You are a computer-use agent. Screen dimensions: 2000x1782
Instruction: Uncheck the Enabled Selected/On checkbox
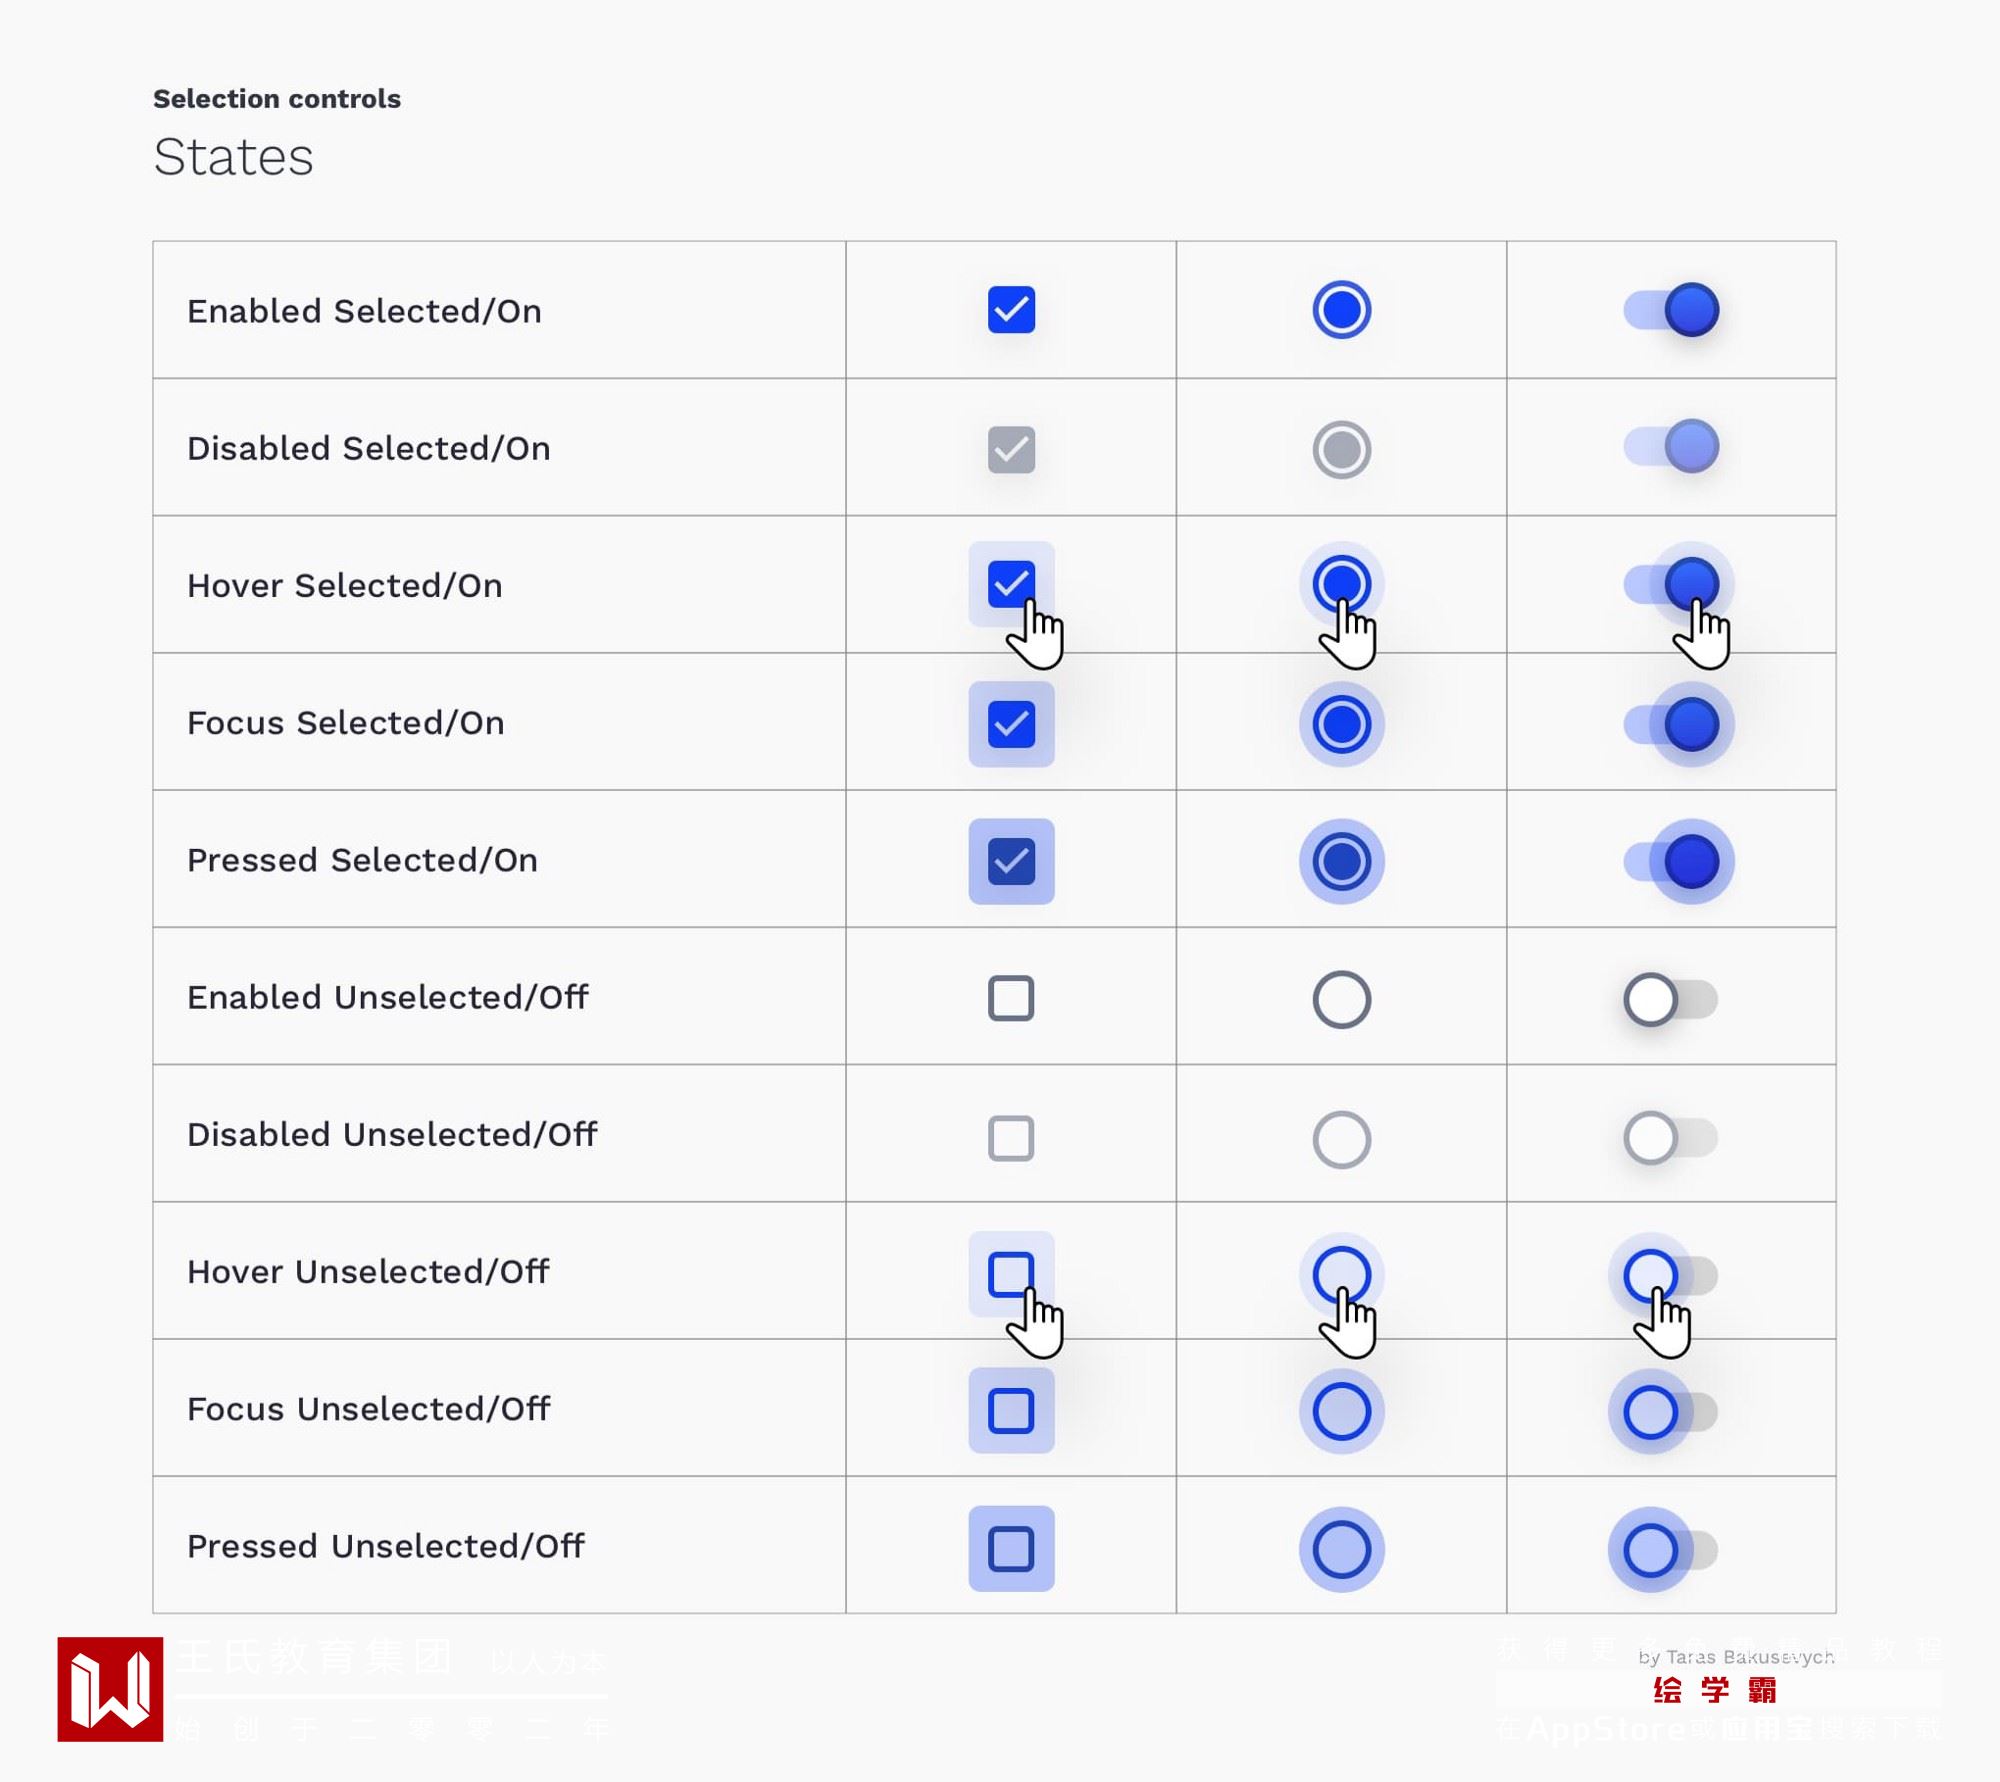(x=1011, y=310)
